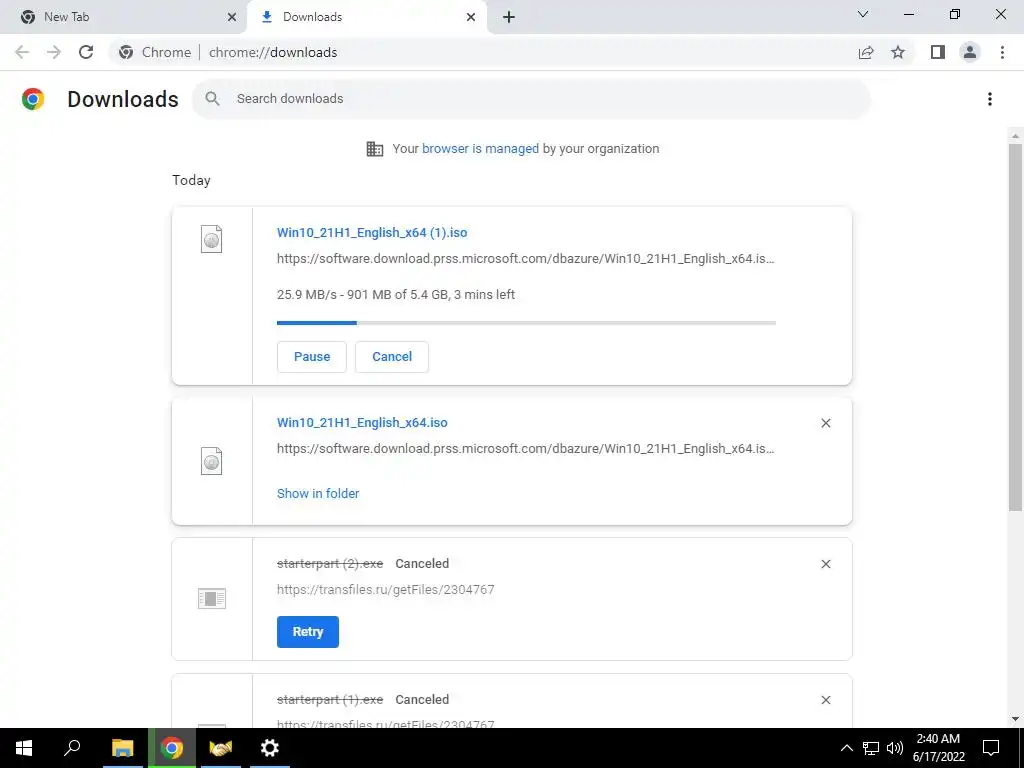
Task: Open Windows taskbar search
Action: click(x=72, y=748)
